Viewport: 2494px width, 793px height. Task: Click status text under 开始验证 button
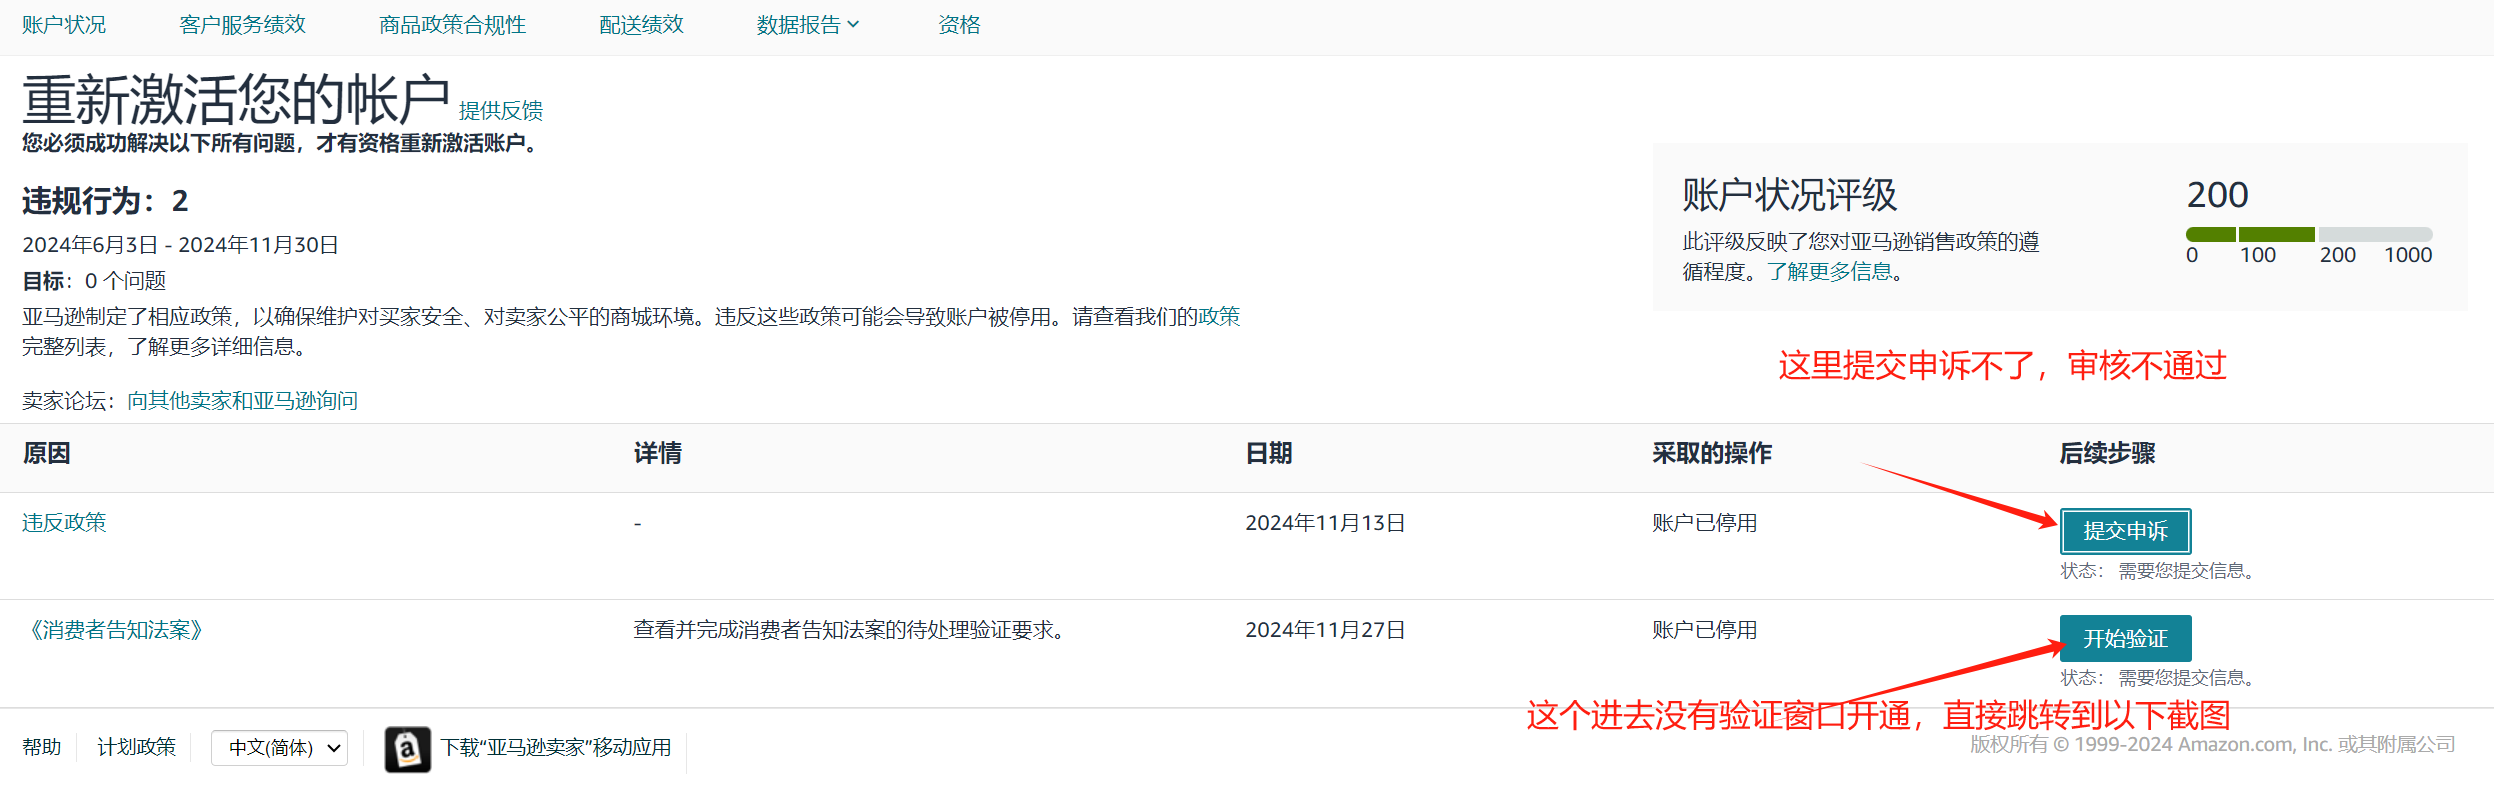pos(2159,678)
